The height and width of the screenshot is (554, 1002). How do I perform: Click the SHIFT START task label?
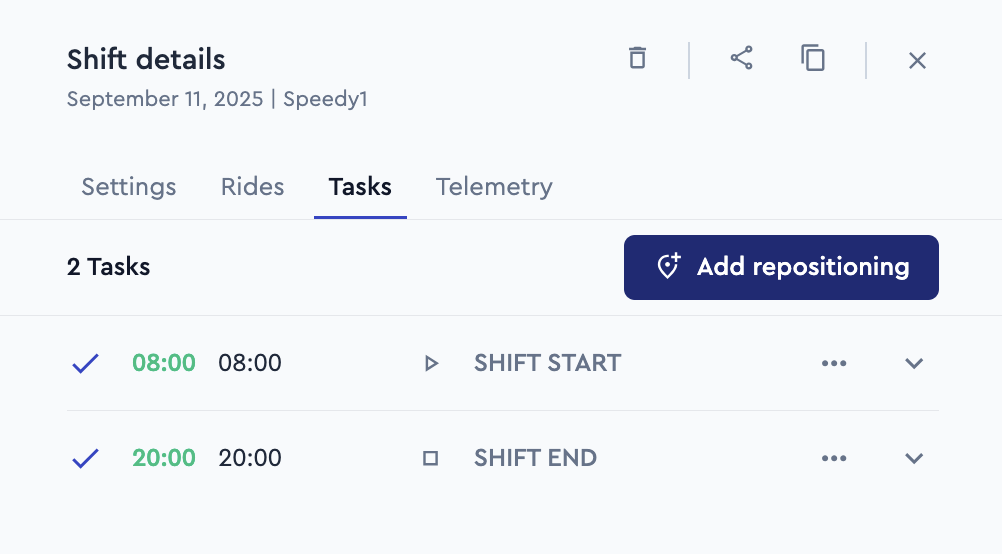pos(547,364)
